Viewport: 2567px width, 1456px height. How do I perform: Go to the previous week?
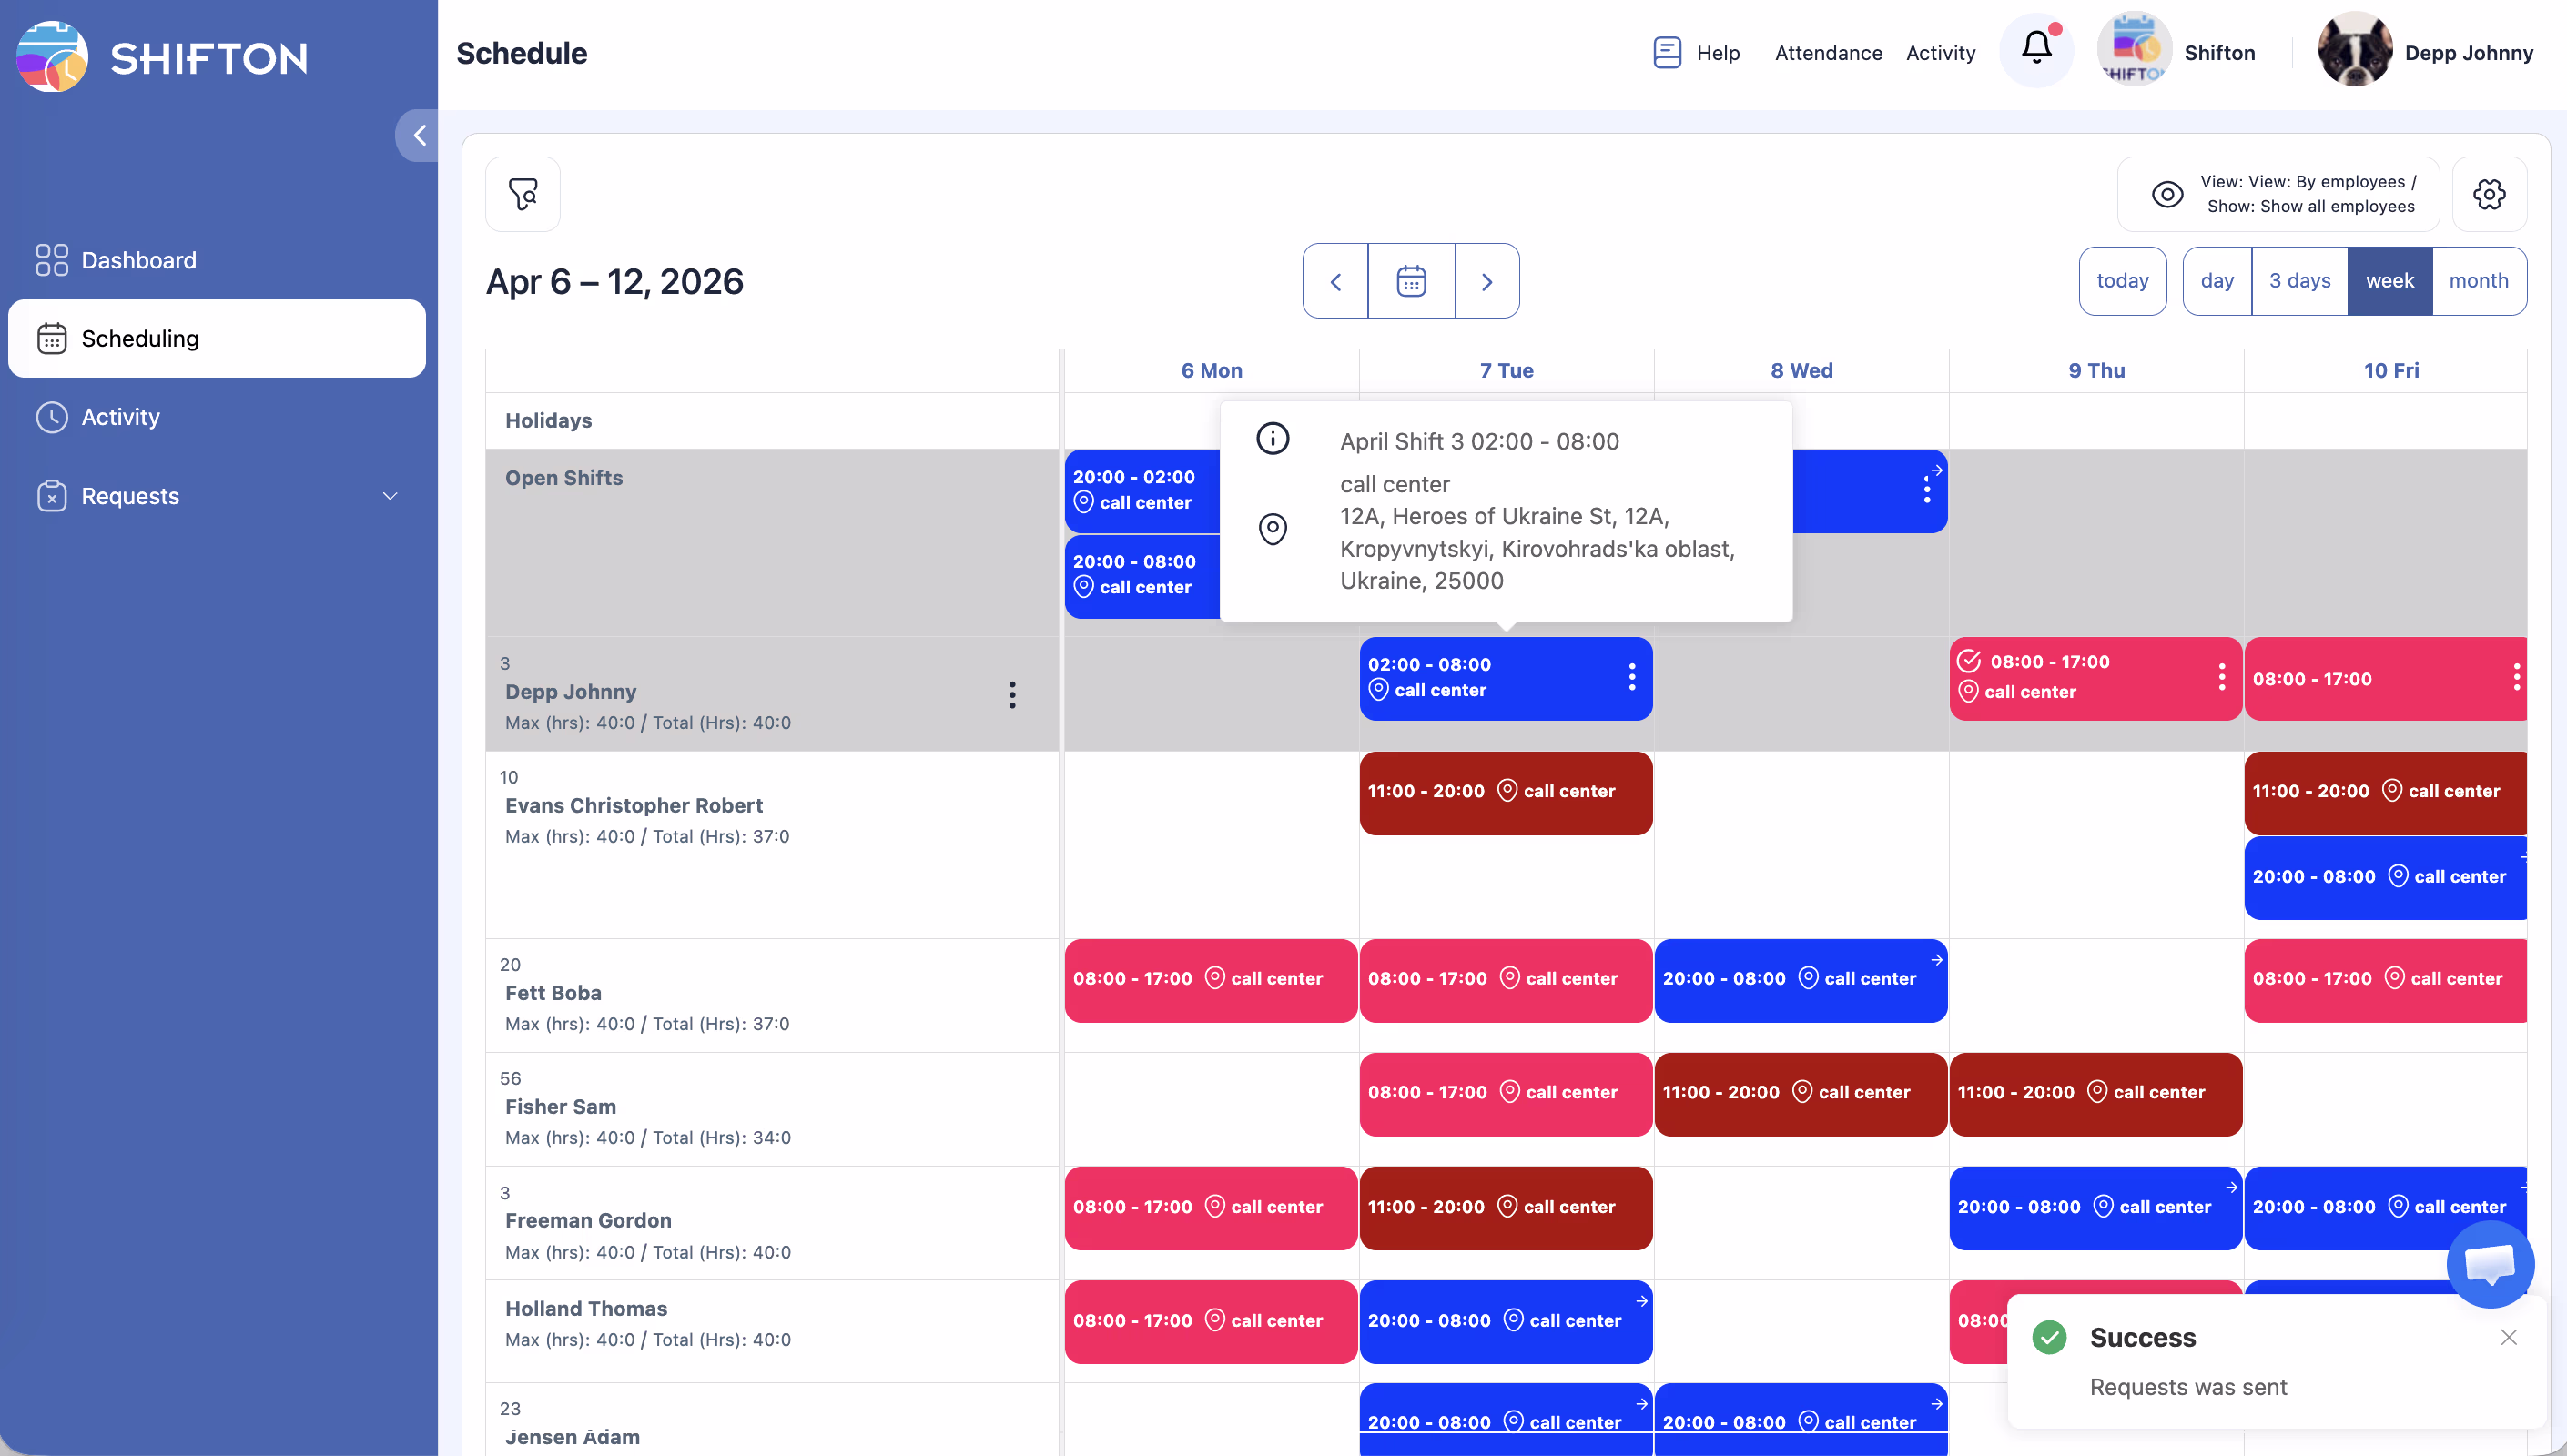(1335, 282)
